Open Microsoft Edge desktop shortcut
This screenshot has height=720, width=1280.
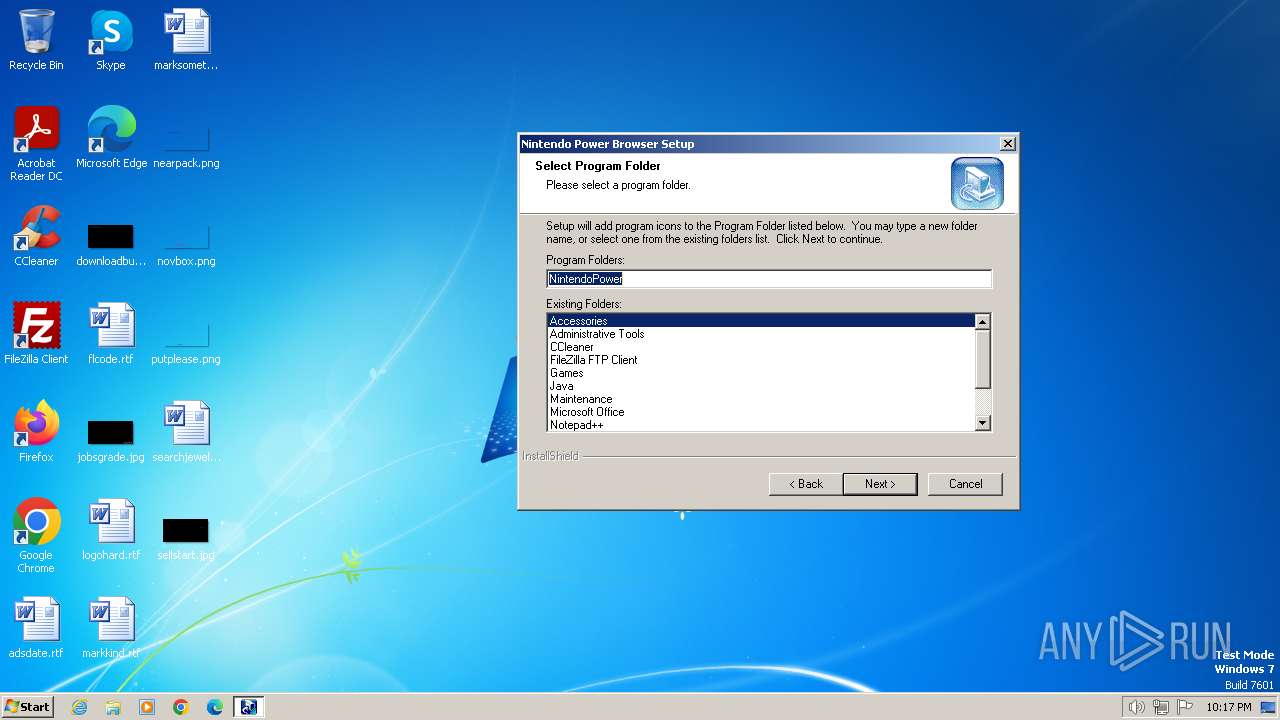[x=111, y=138]
